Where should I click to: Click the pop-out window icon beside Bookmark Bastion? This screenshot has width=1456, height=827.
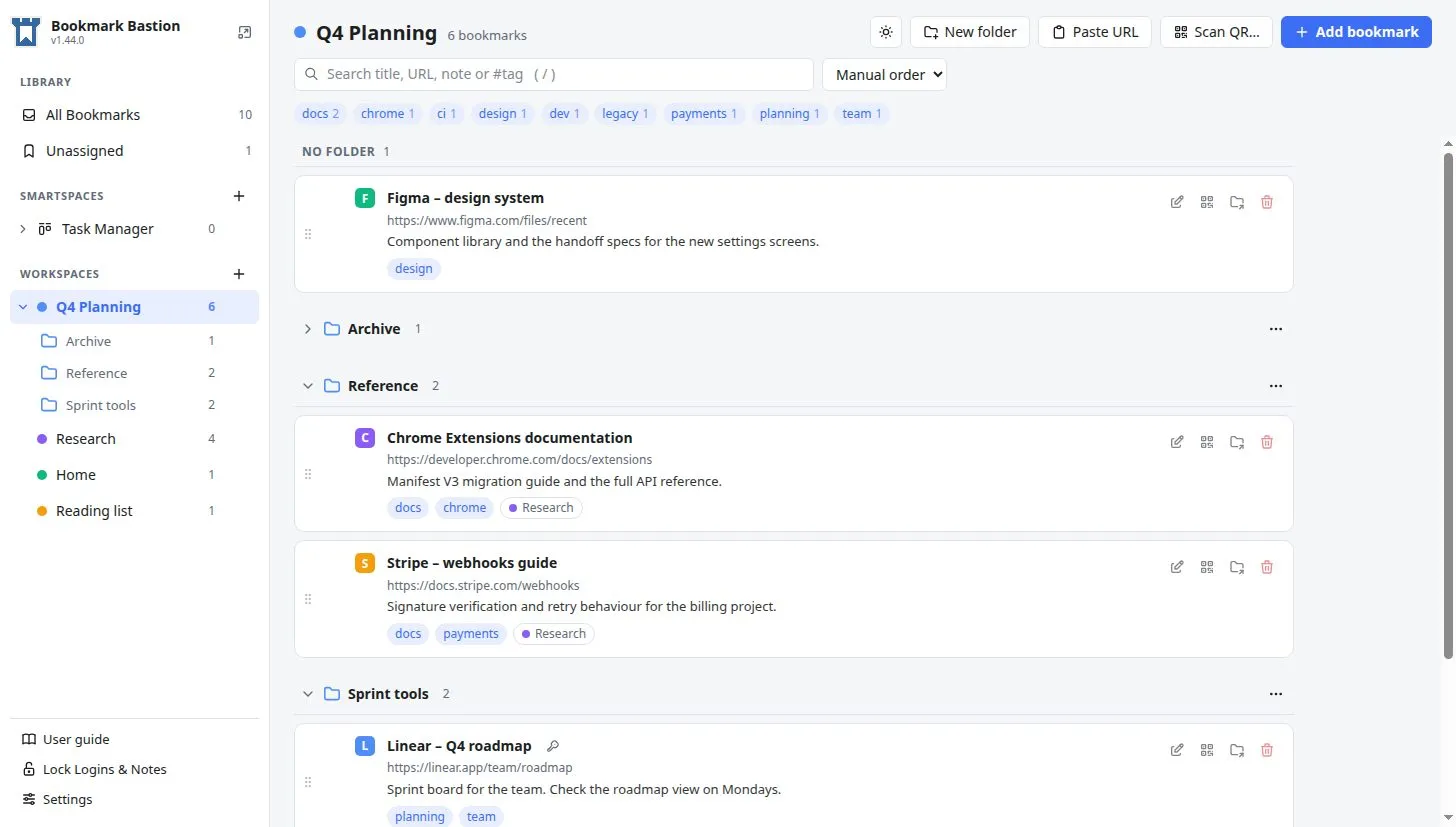coord(244,32)
